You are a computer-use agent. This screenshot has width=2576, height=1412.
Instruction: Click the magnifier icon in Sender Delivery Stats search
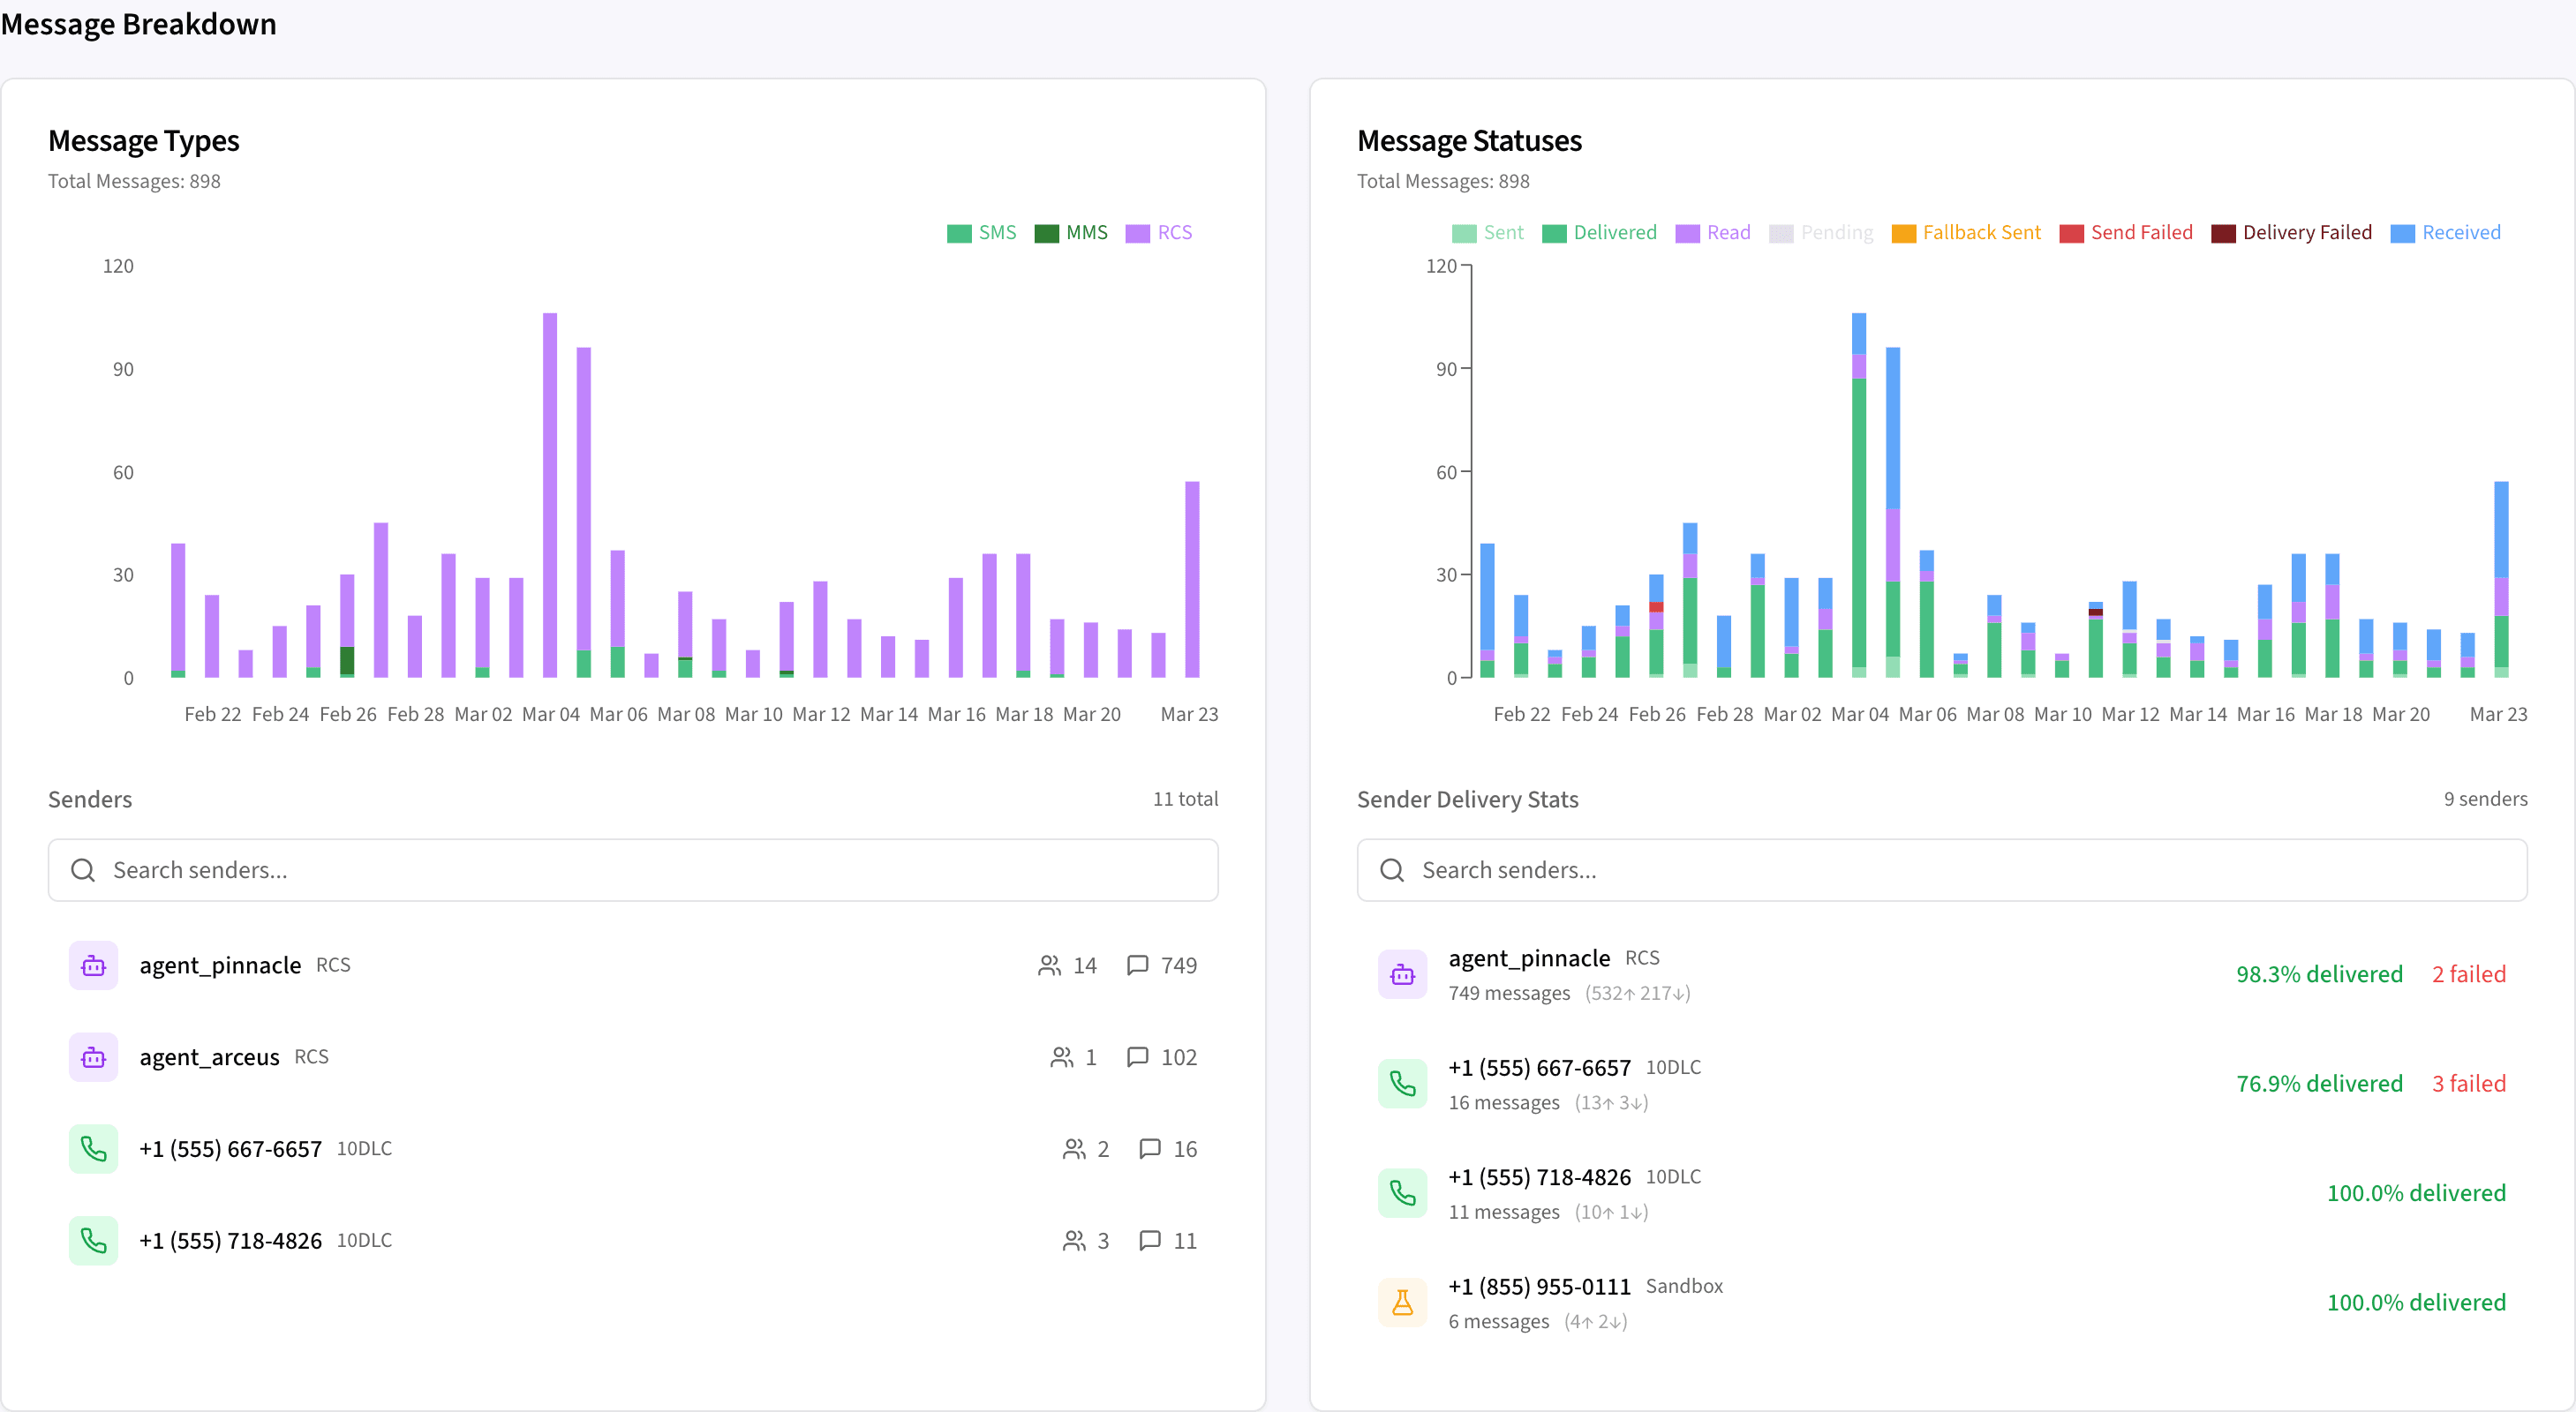(x=1391, y=870)
